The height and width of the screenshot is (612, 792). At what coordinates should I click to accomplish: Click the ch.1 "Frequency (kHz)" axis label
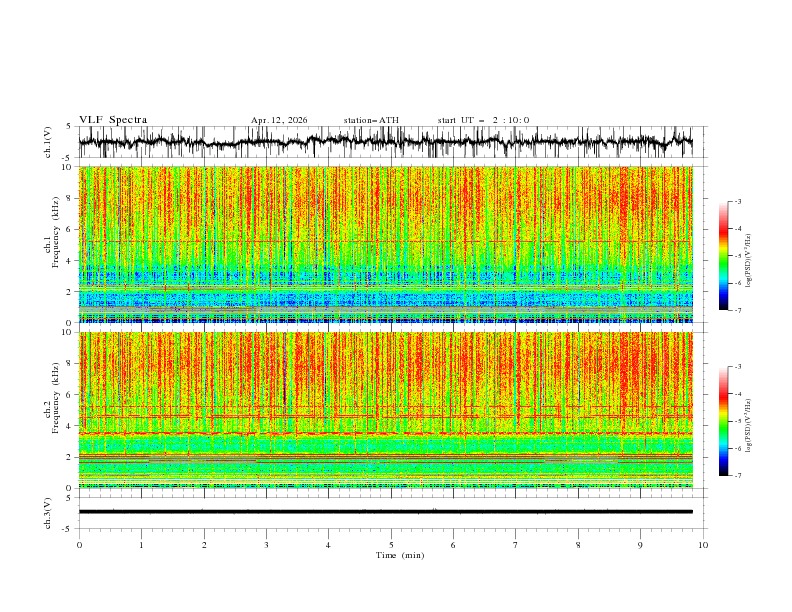[56, 232]
